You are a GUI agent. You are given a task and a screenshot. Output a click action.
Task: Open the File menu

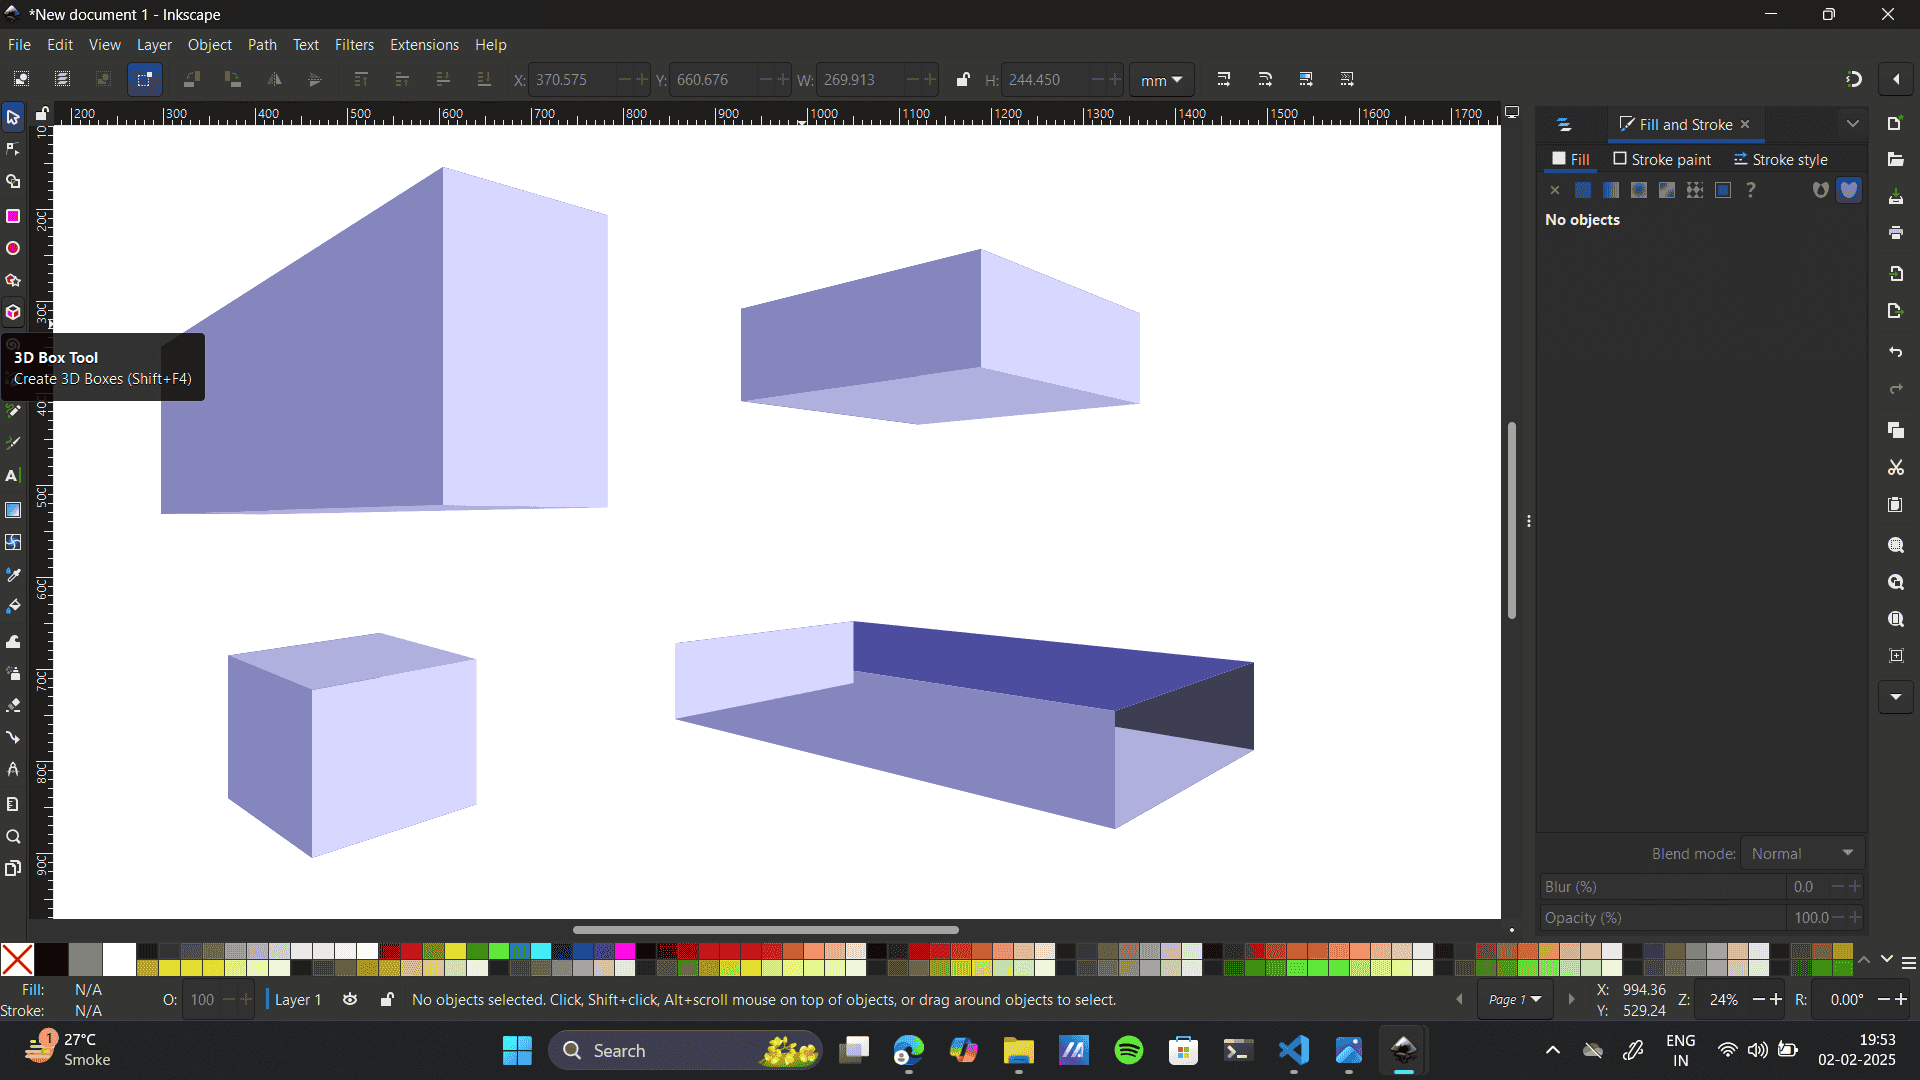click(19, 45)
